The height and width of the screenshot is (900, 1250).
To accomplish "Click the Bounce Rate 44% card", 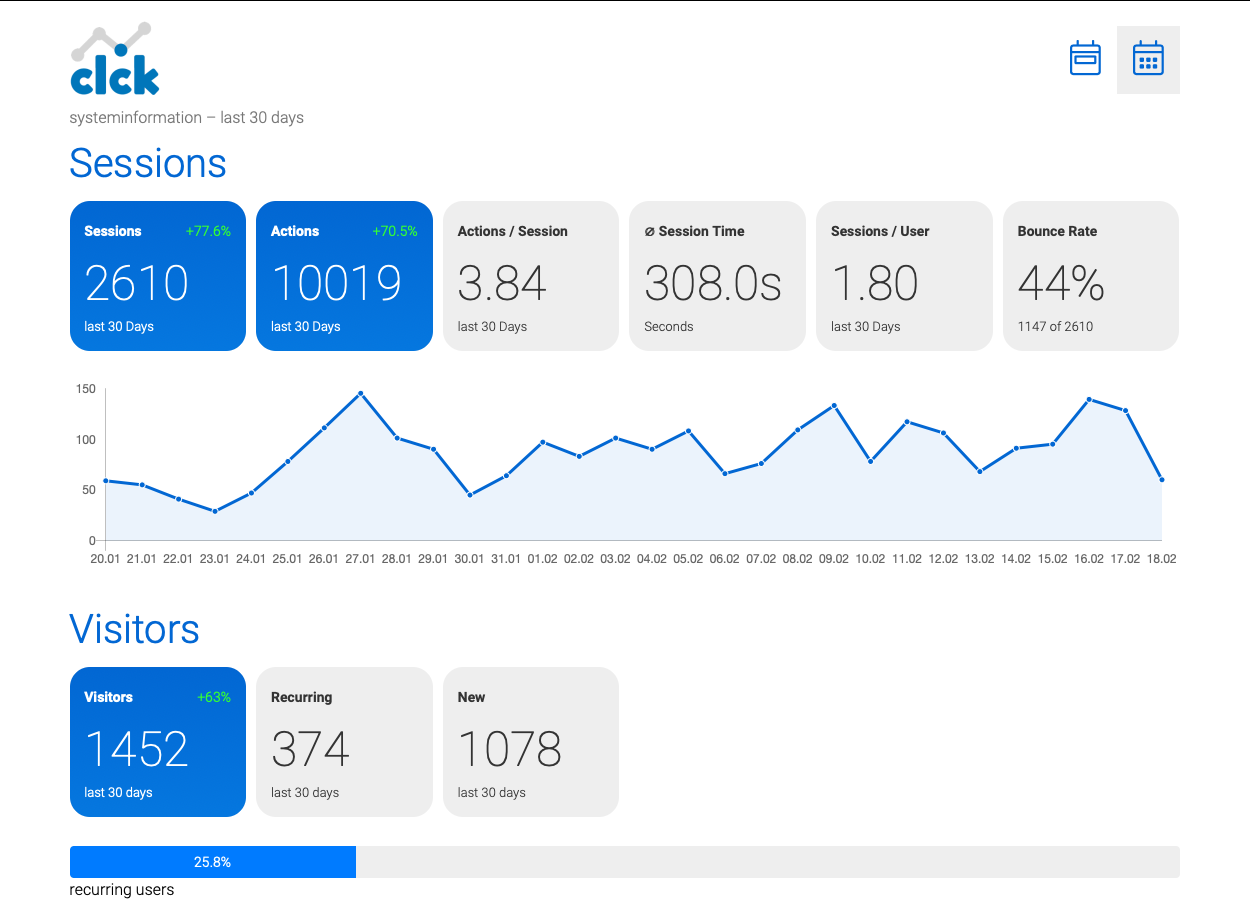I will click(x=1090, y=276).
